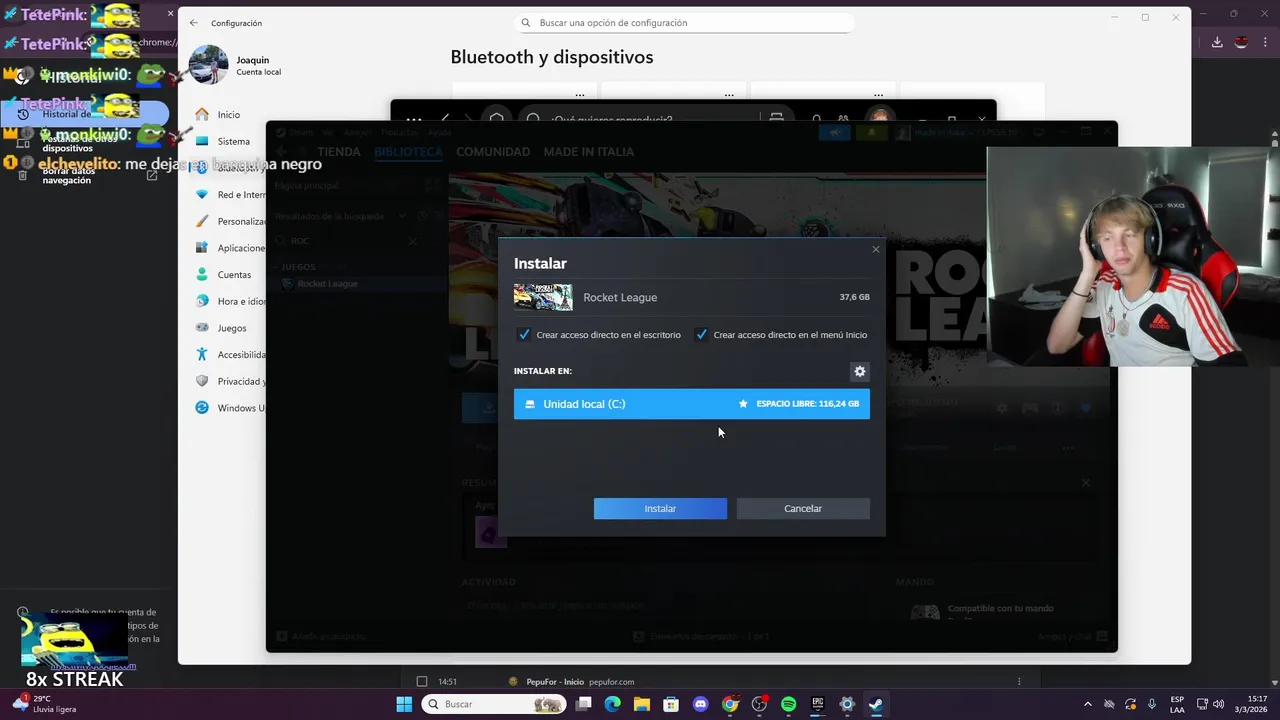Open TIENDA tab in Steam
The image size is (1280, 720).
pyautogui.click(x=339, y=152)
